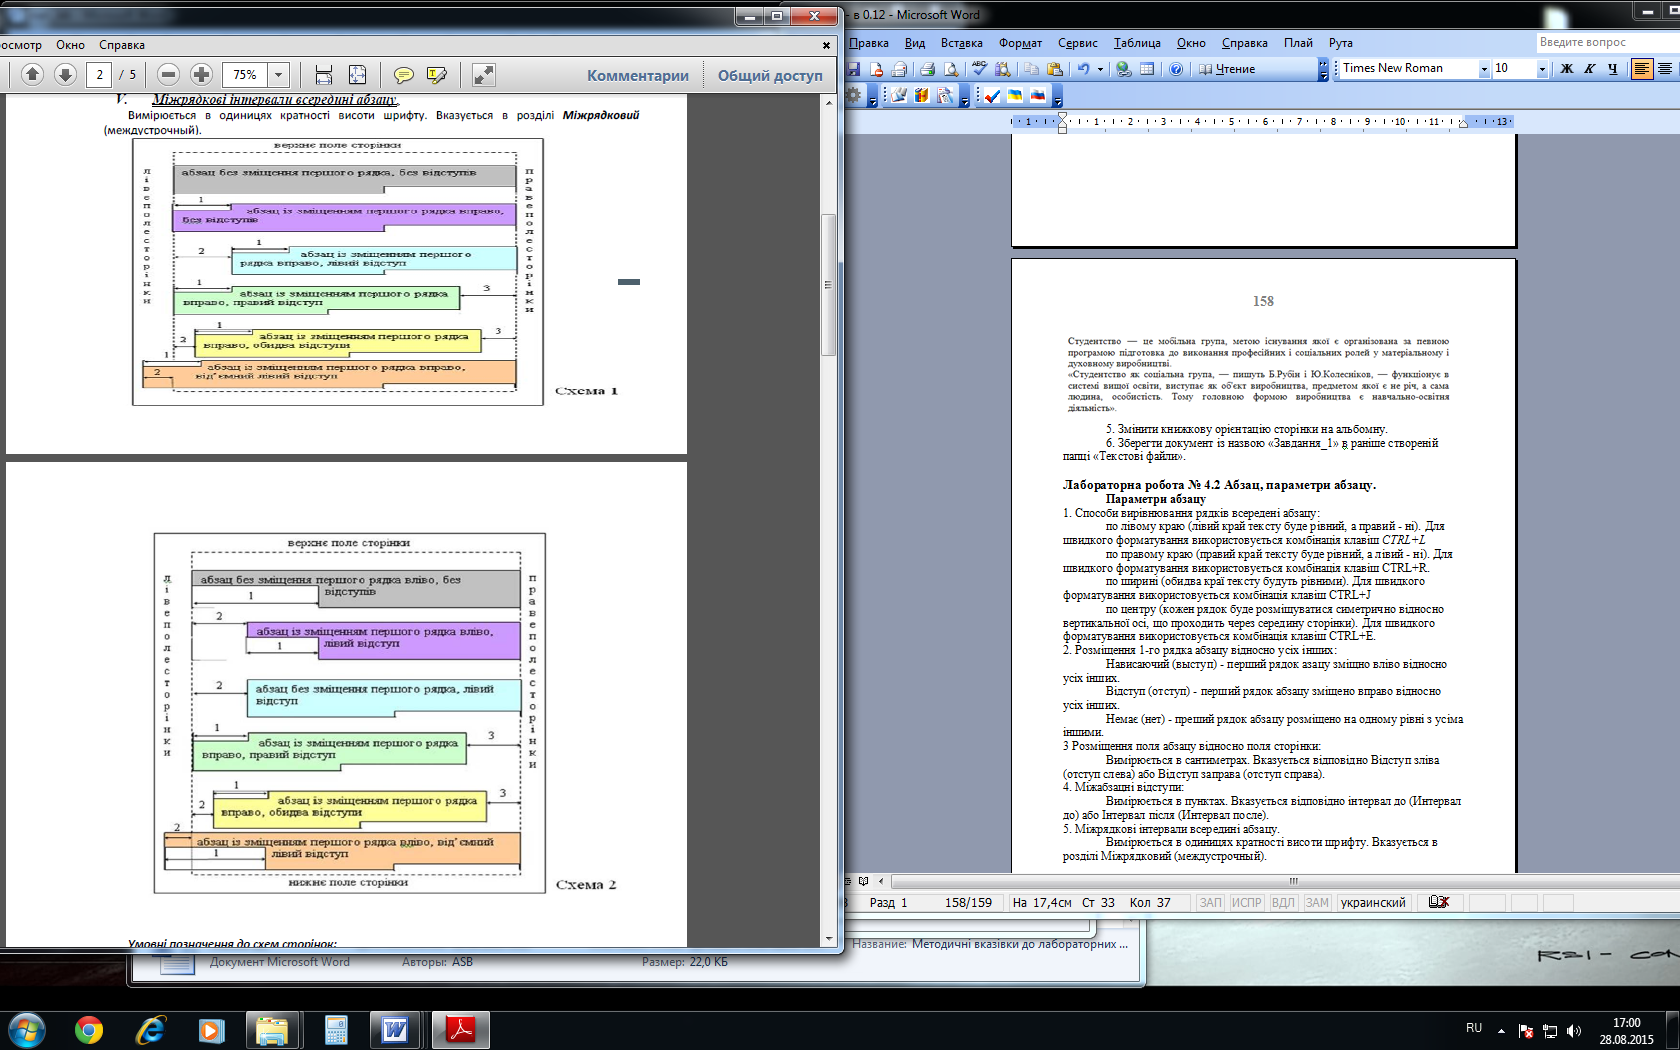Click the Ukrainian flag language icon in Word
Screen dimensions: 1680x1050
[x=1015, y=96]
